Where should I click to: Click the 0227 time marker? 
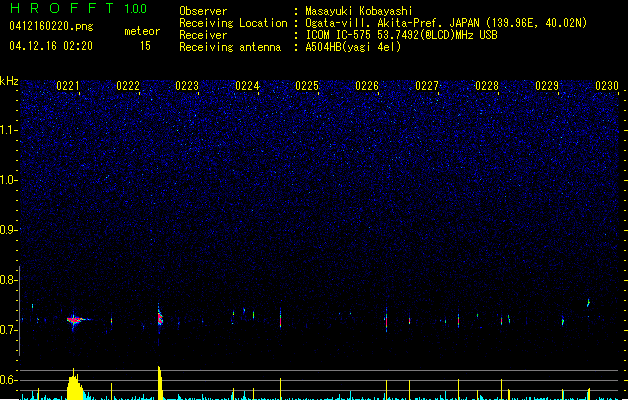(427, 86)
